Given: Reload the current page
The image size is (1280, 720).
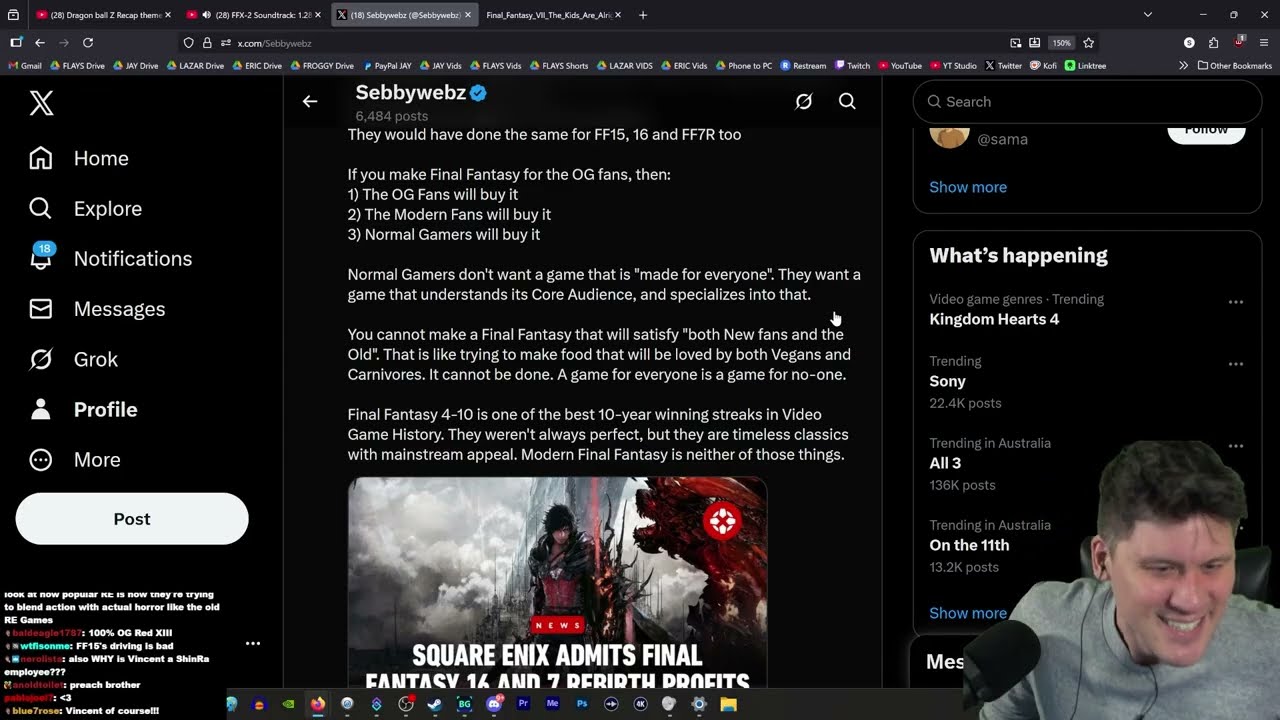Looking at the screenshot, I should 88,43.
